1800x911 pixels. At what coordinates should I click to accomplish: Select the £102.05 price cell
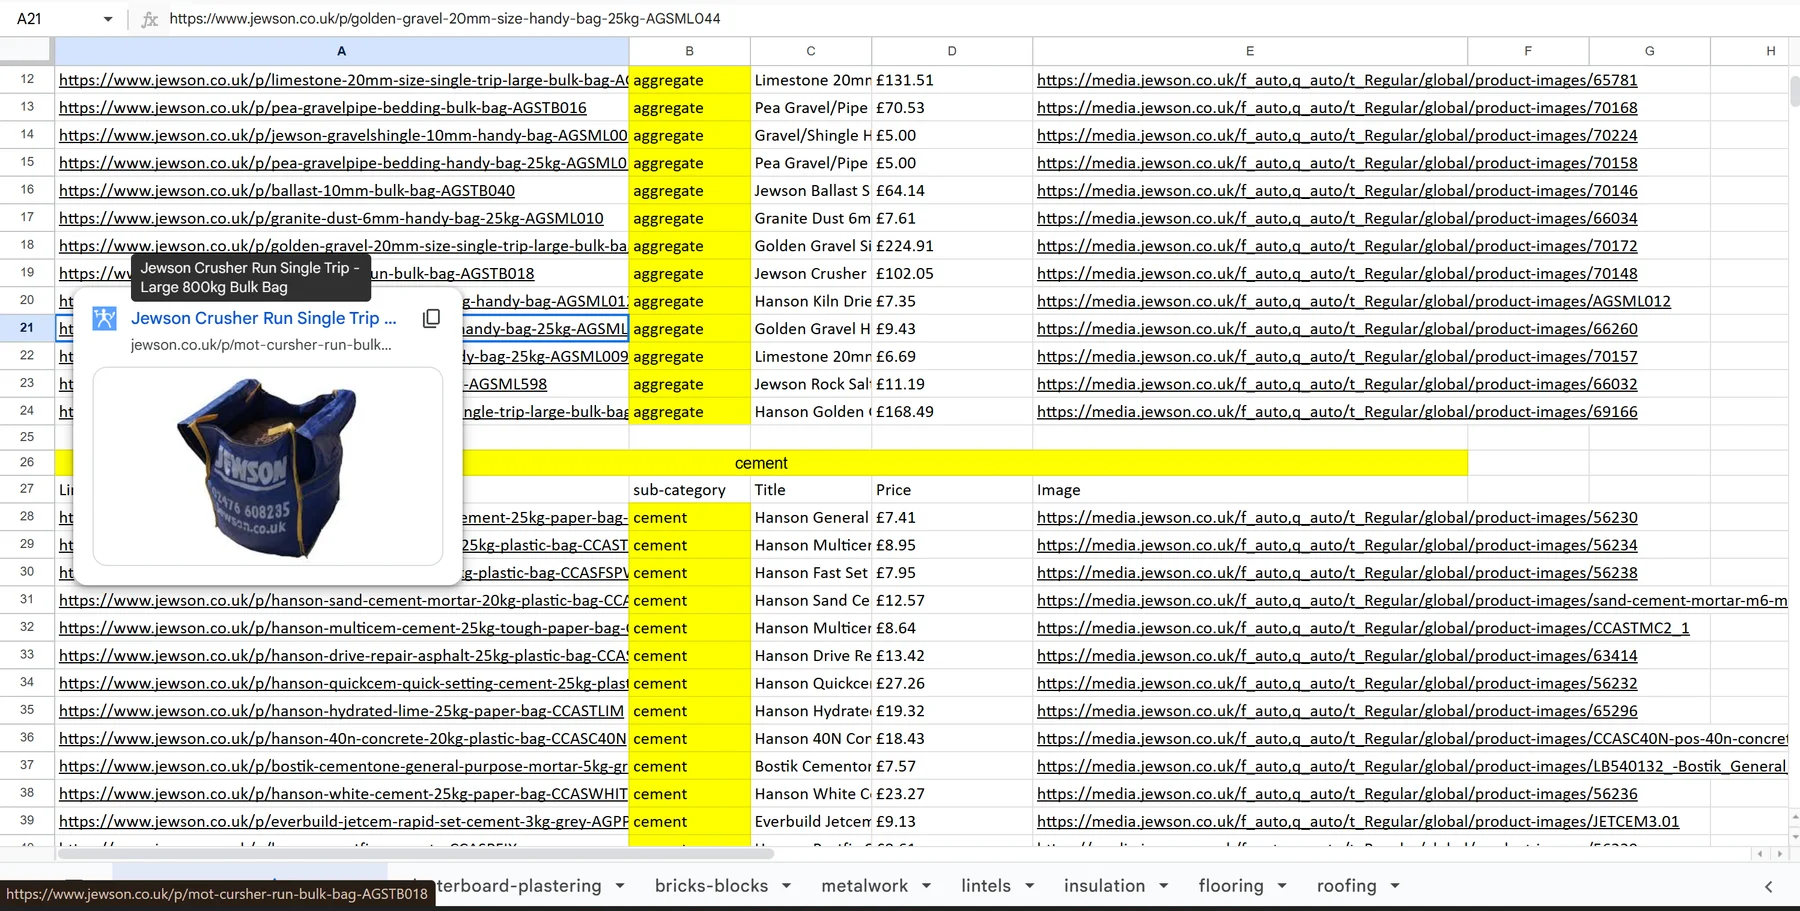point(951,274)
